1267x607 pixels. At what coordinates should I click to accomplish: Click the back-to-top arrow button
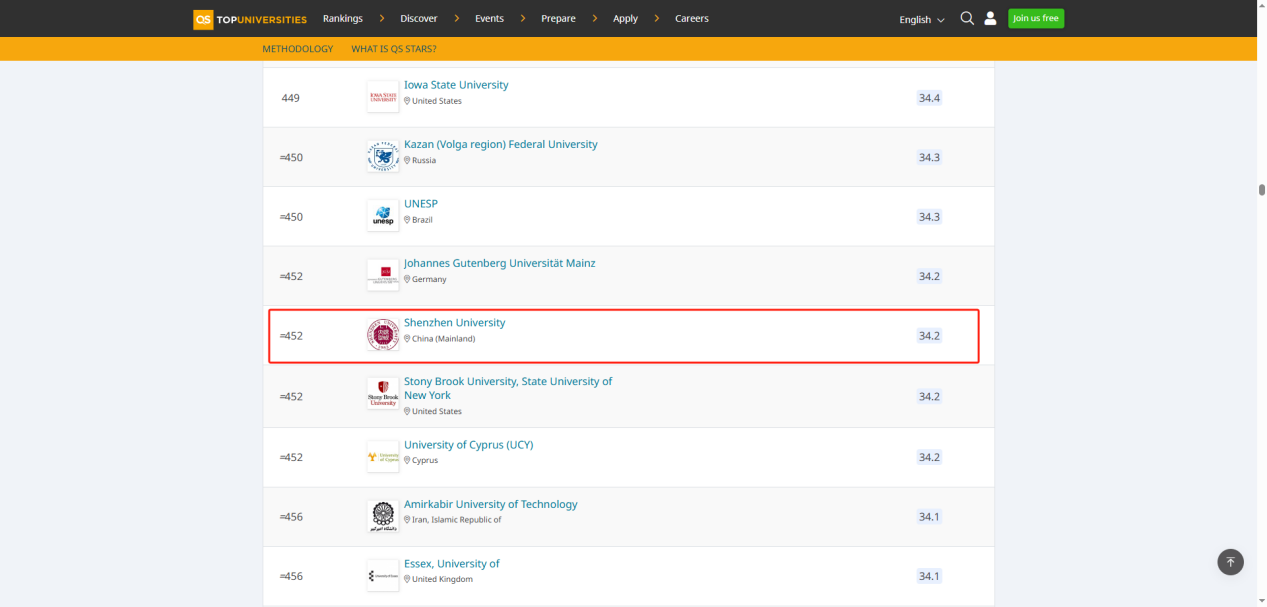(1230, 562)
